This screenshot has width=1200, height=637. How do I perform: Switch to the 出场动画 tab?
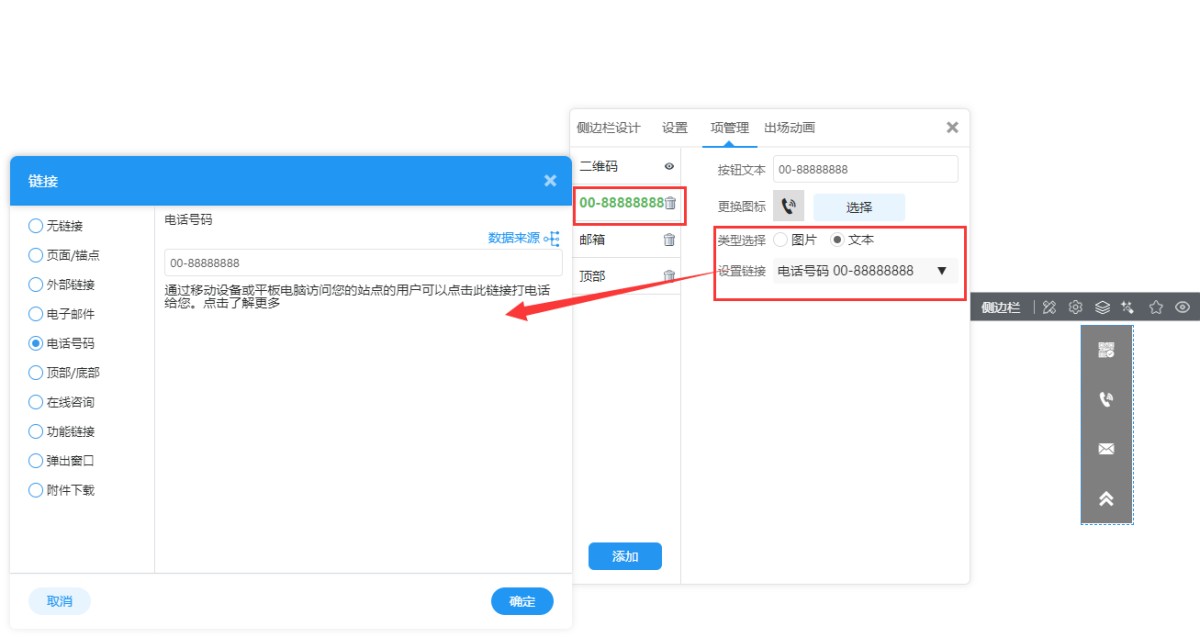(x=789, y=128)
